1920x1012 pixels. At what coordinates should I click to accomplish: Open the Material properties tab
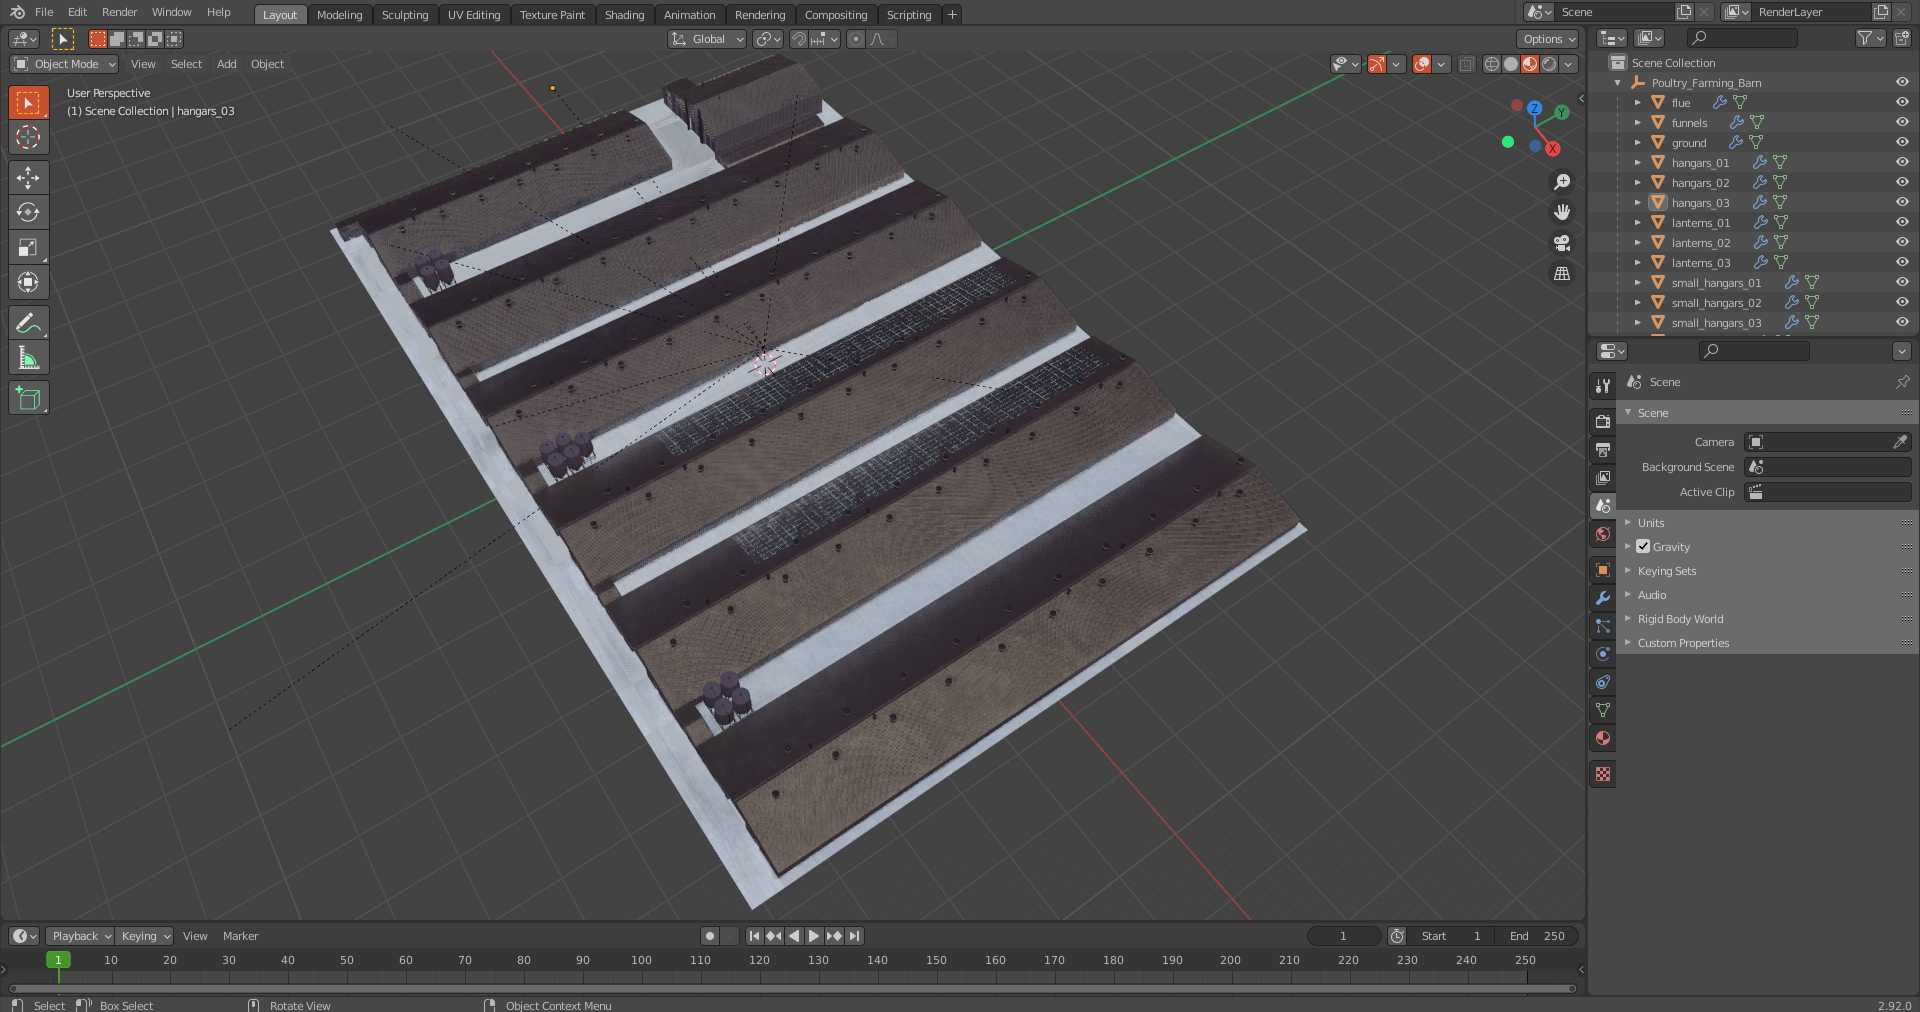[1603, 738]
